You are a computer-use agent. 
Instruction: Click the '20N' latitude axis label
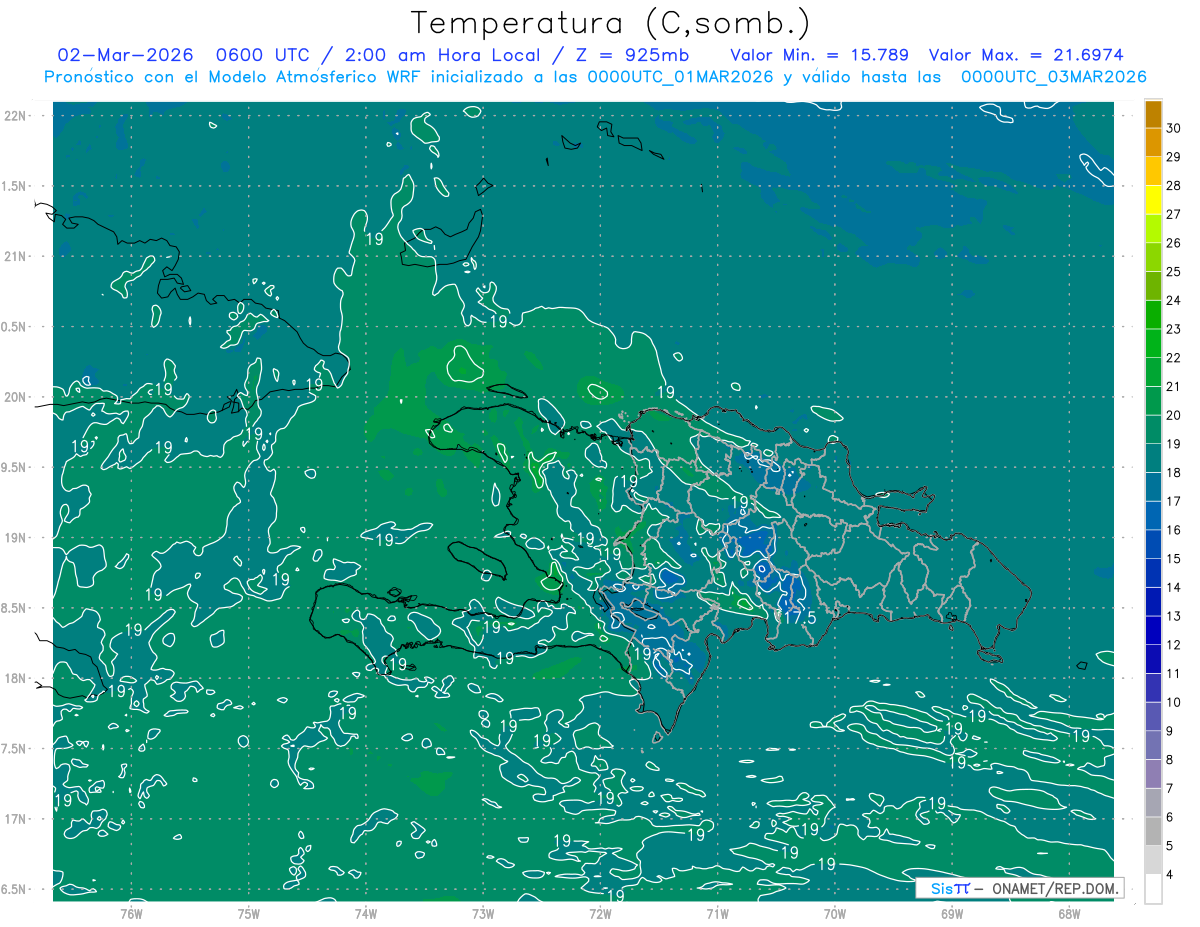tap(13, 397)
